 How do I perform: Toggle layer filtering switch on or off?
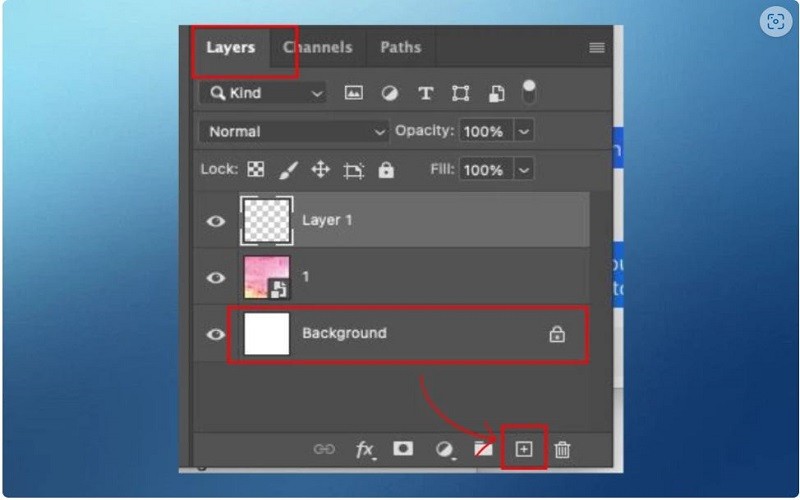tap(529, 92)
